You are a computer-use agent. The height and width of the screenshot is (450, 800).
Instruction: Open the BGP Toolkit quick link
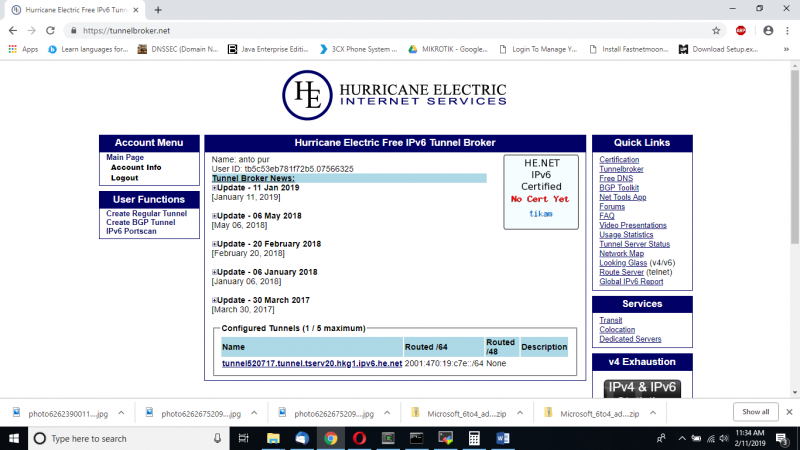pyautogui.click(x=619, y=188)
